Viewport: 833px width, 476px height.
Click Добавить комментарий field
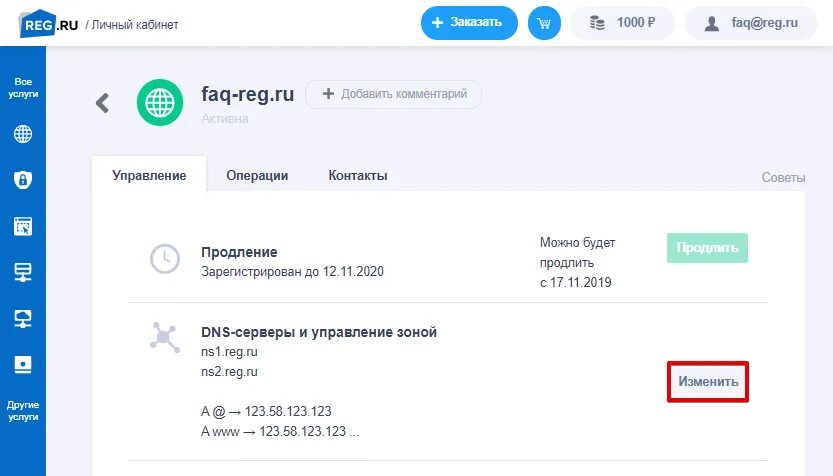393,94
